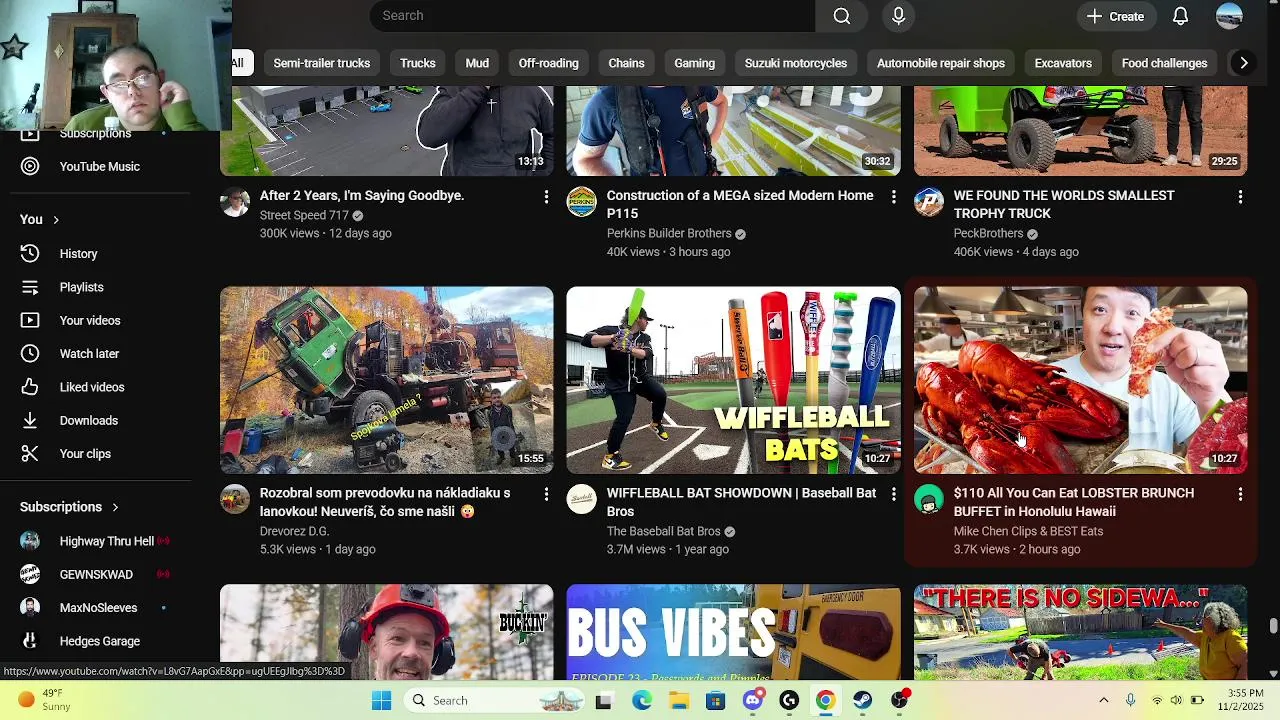Image resolution: width=1280 pixels, height=720 pixels.
Task: Open File Explorer from taskbar
Action: 679,701
